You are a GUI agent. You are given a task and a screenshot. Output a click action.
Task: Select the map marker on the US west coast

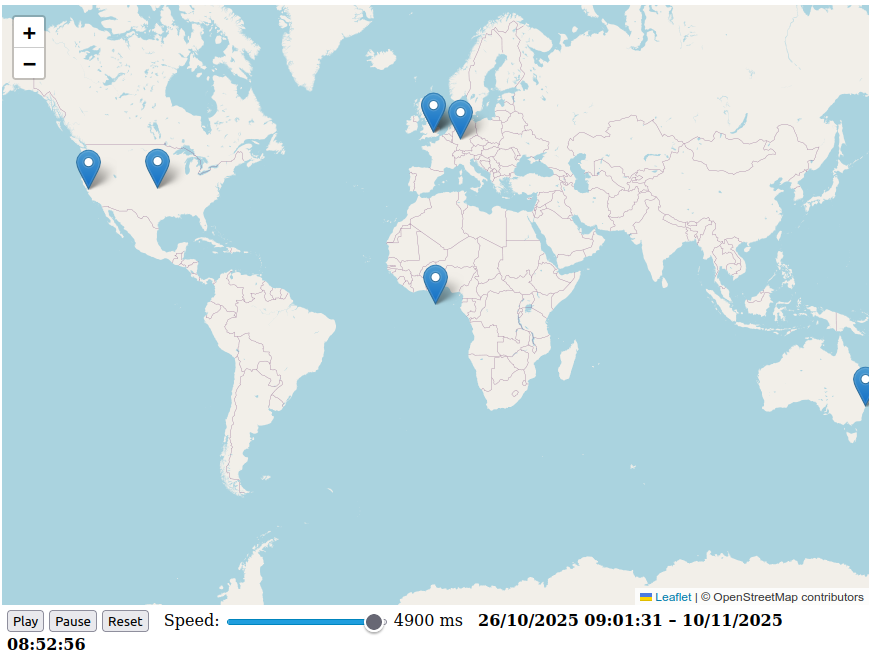tap(88, 168)
